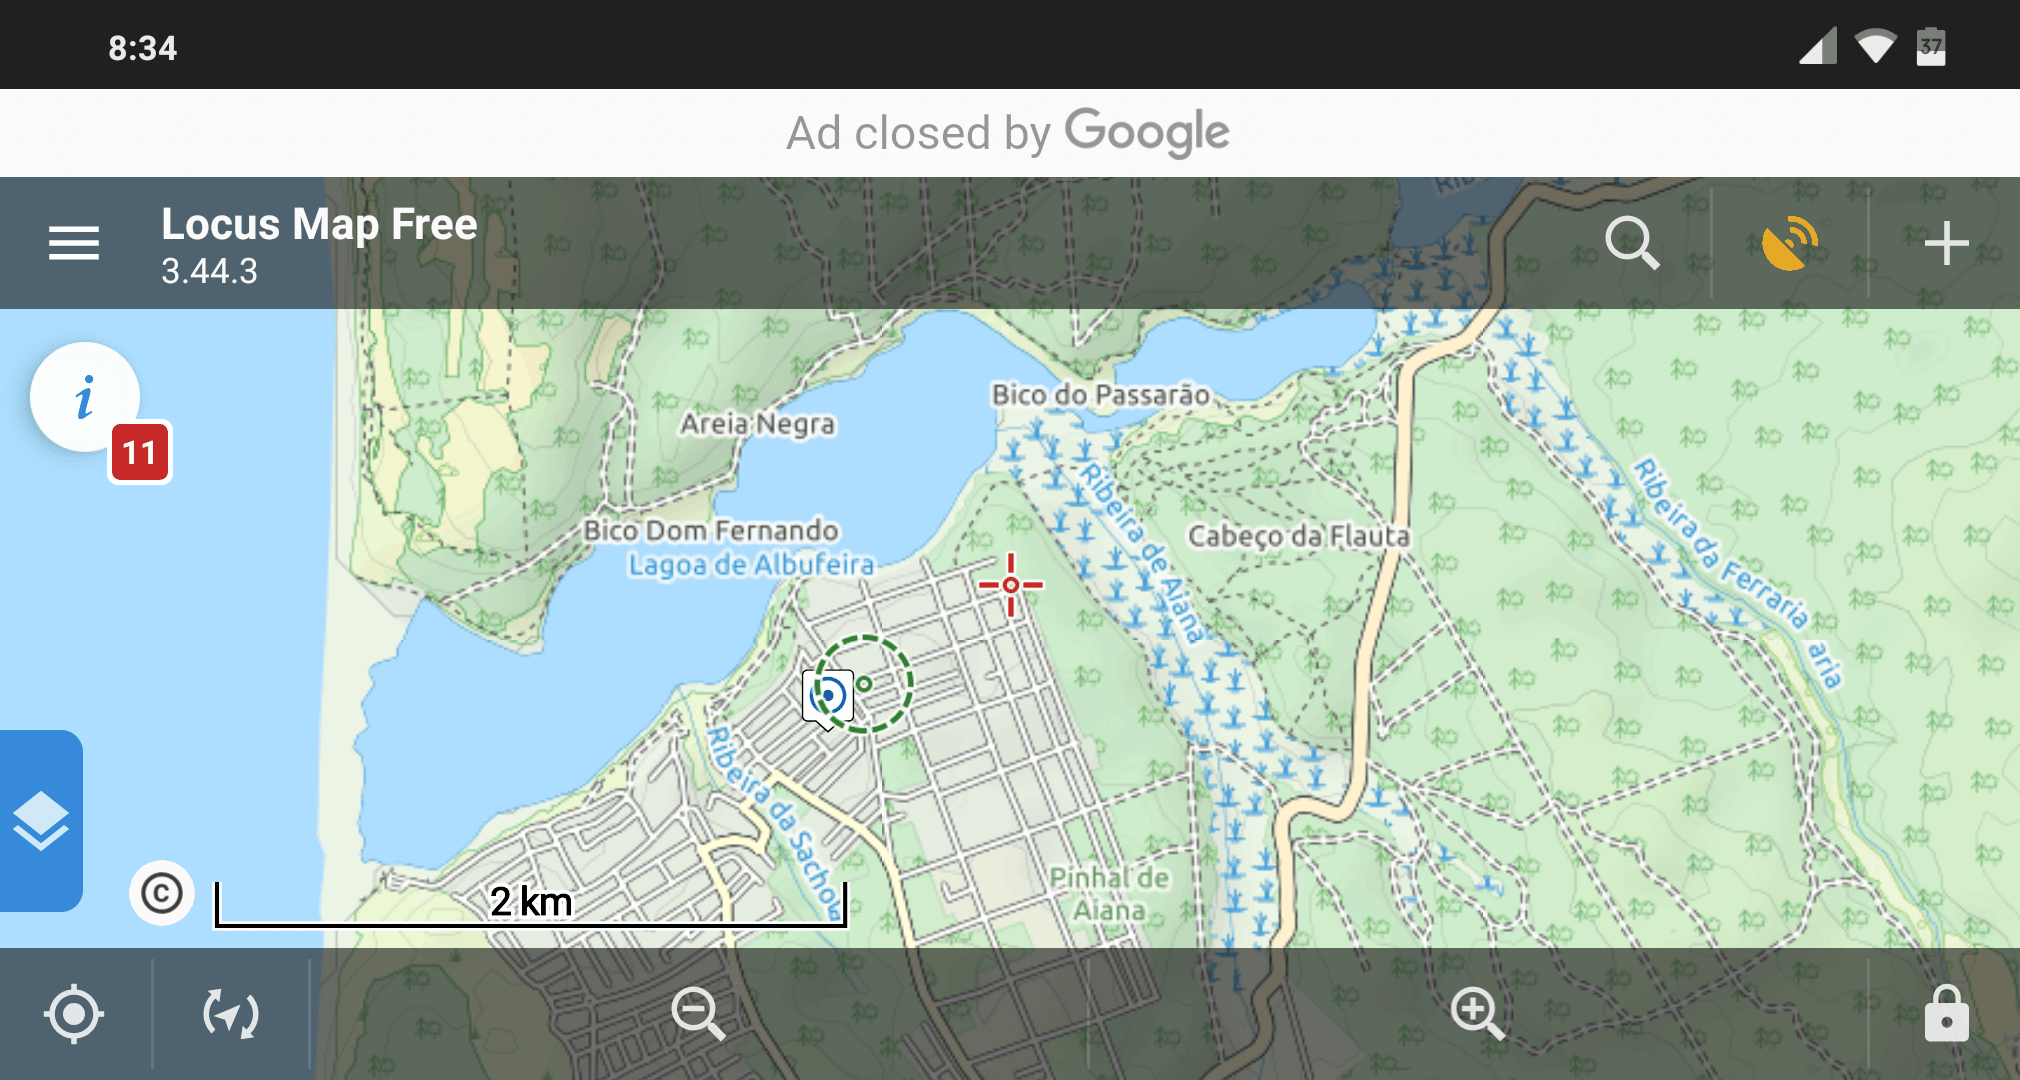Toggle map rotation mode
This screenshot has height=1080, width=2020.
click(231, 1014)
